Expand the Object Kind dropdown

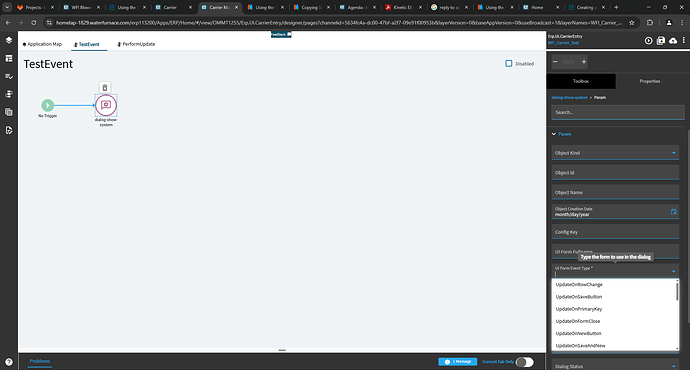[x=673, y=153]
